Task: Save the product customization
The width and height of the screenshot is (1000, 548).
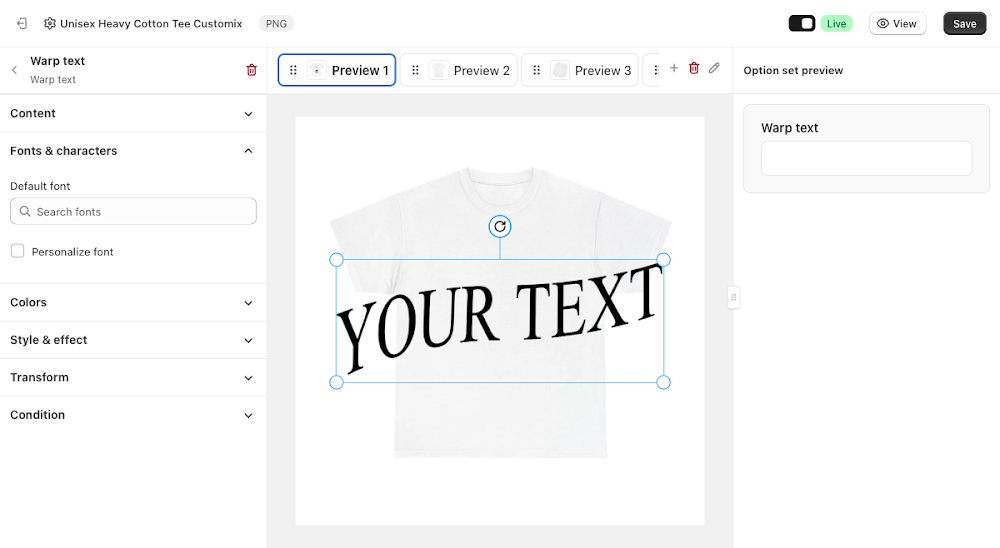Action: tap(964, 24)
